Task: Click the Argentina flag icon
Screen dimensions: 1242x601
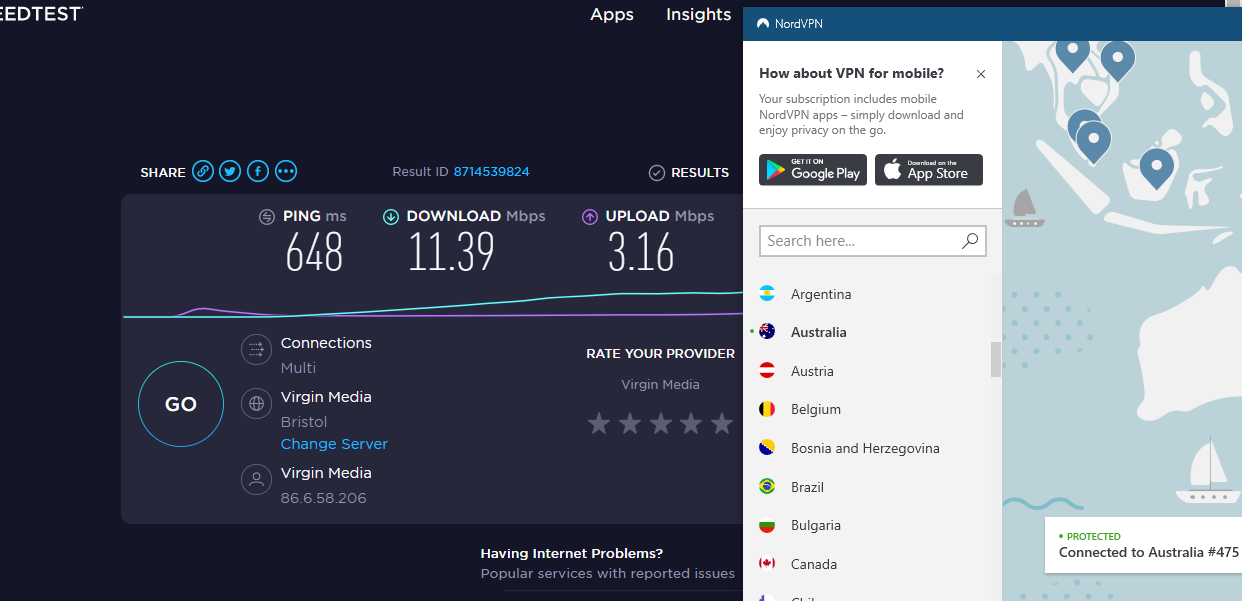Action: tap(767, 294)
